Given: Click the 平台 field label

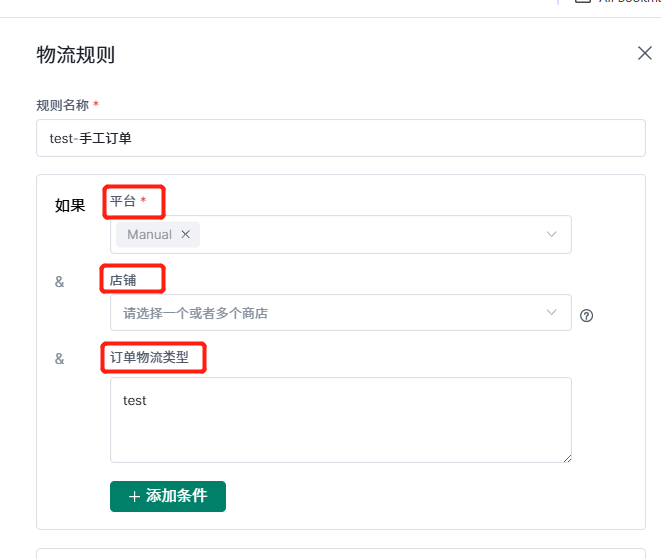Looking at the screenshot, I should (123, 201).
